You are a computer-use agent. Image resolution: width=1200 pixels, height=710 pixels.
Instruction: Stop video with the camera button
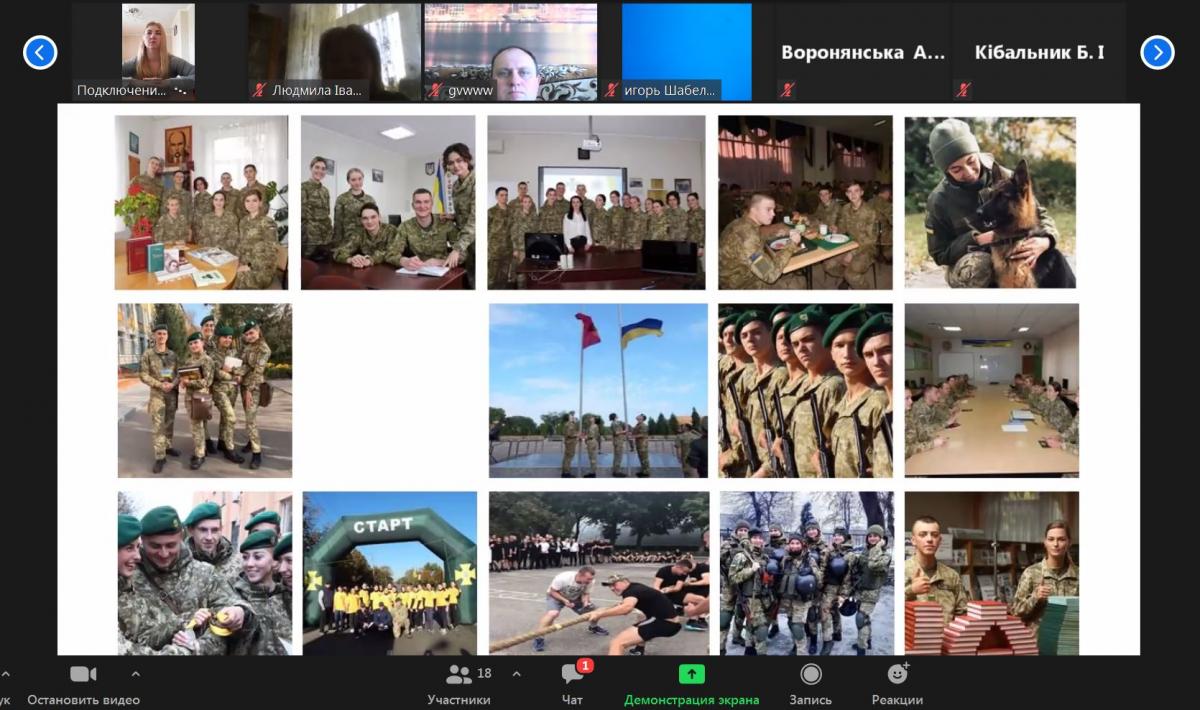tap(83, 674)
